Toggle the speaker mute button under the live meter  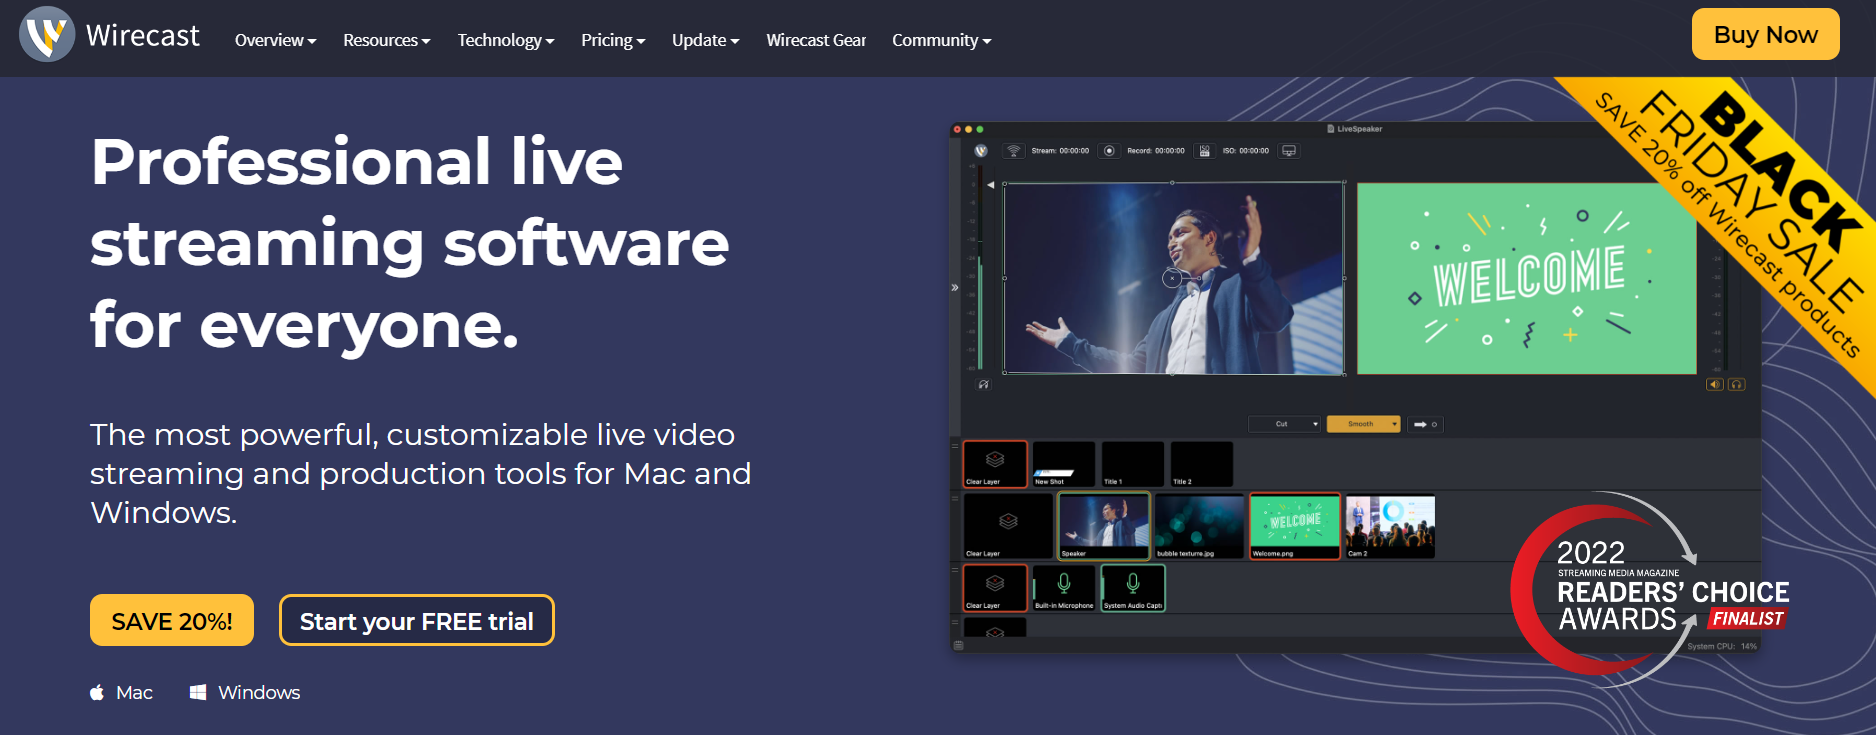[x=1714, y=384]
